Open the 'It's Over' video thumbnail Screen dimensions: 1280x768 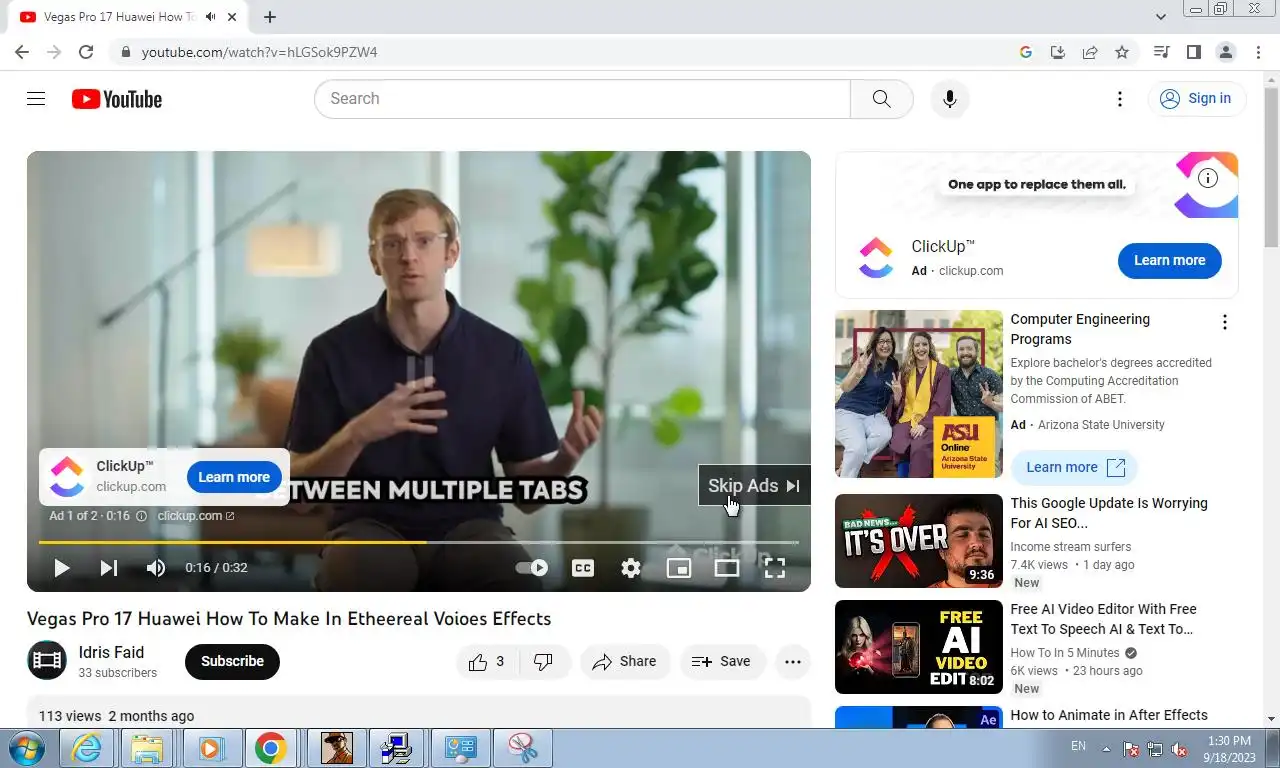click(x=919, y=541)
